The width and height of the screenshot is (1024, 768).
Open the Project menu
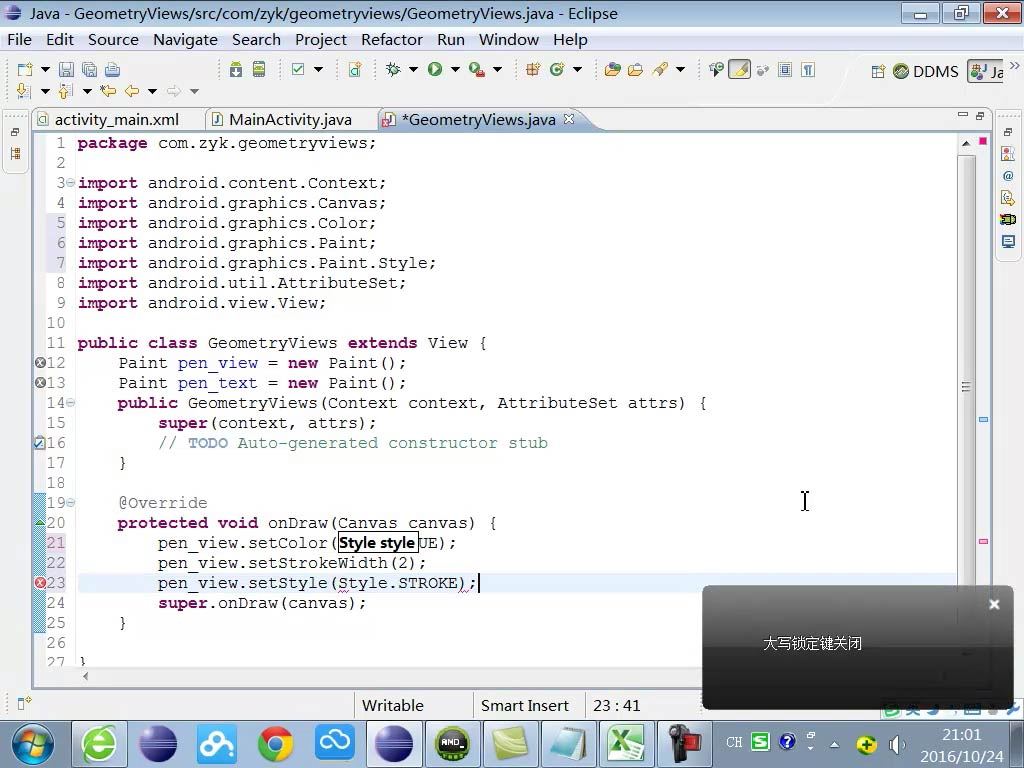pyautogui.click(x=321, y=39)
